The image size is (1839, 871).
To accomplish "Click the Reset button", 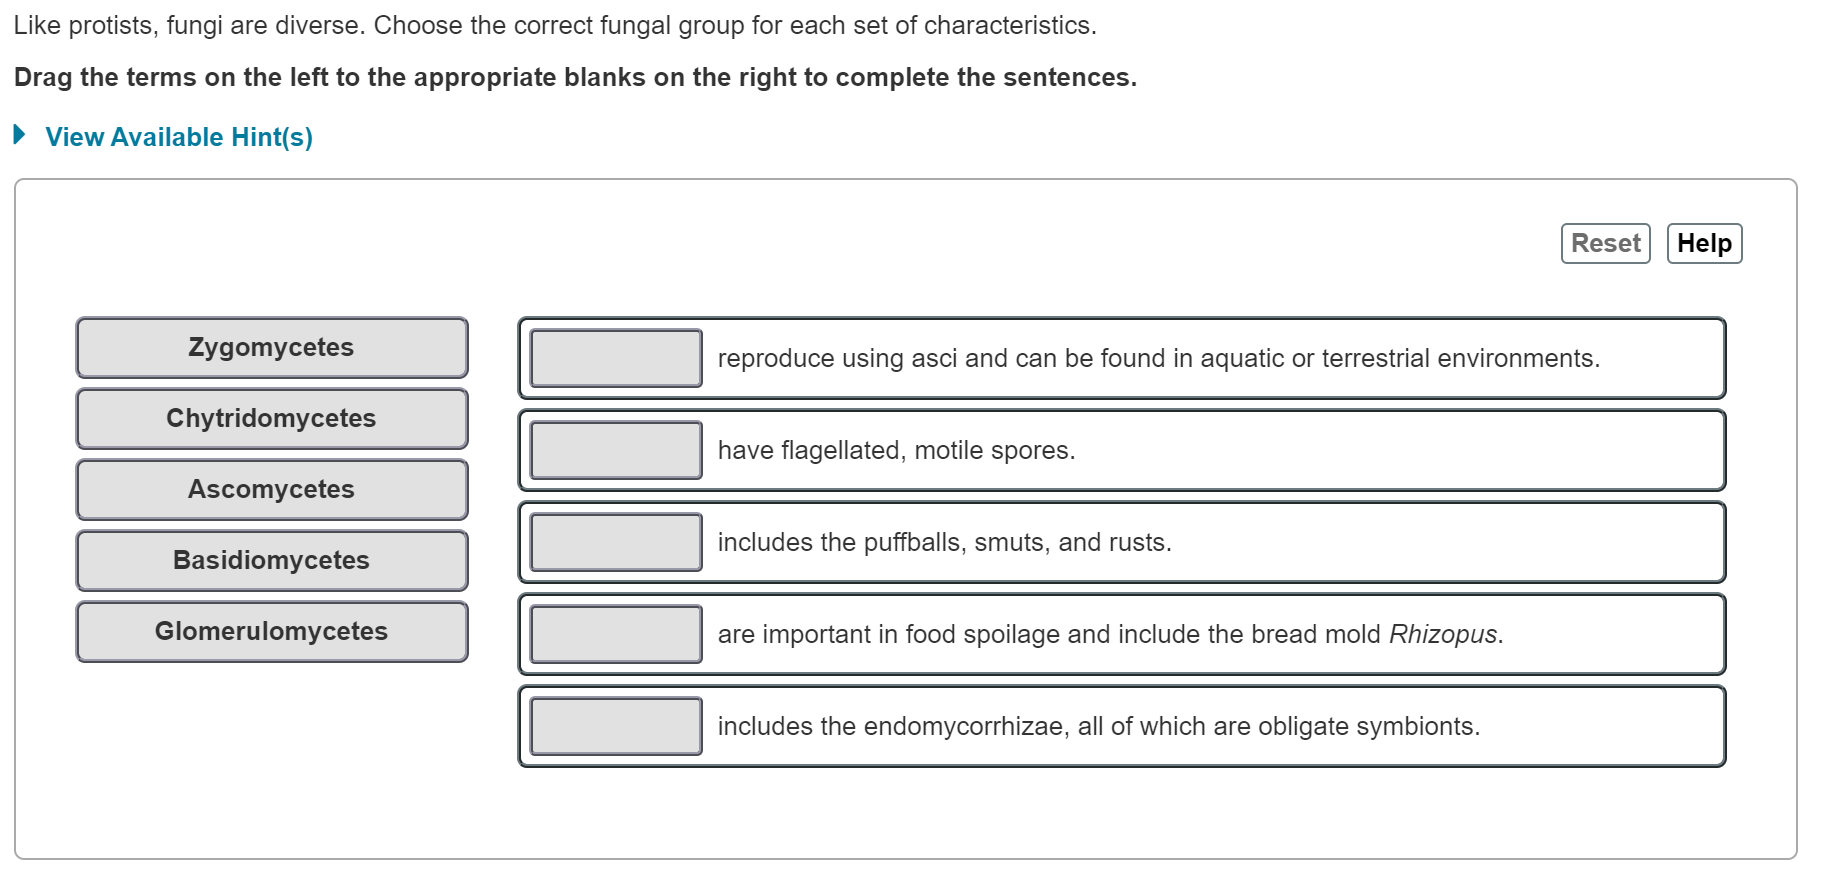I will pyautogui.click(x=1604, y=242).
